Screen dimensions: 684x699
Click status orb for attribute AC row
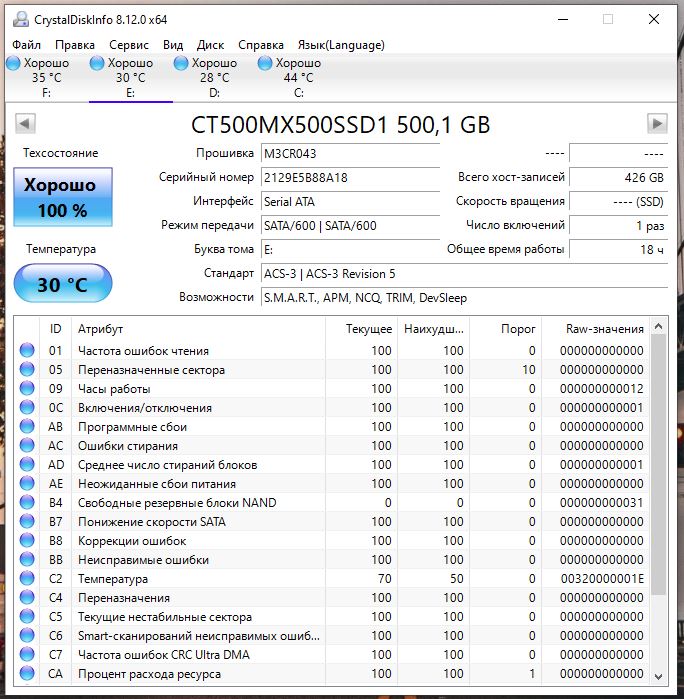click(27, 445)
